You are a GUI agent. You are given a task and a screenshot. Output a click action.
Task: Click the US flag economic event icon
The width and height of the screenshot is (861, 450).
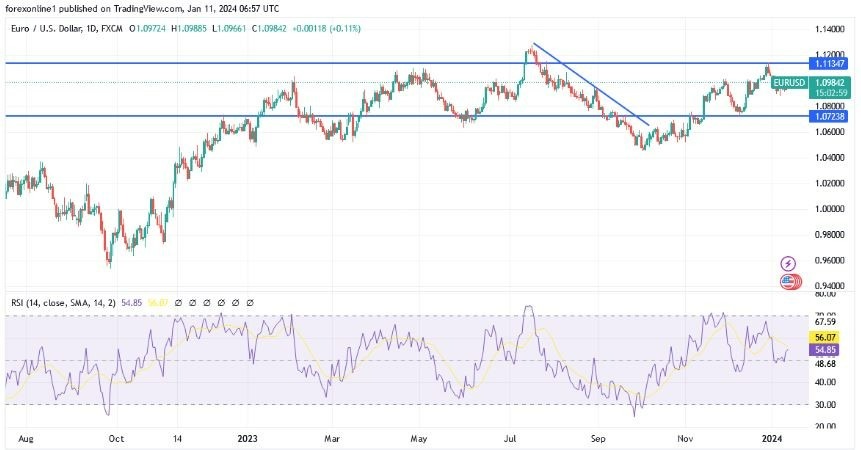(x=789, y=282)
